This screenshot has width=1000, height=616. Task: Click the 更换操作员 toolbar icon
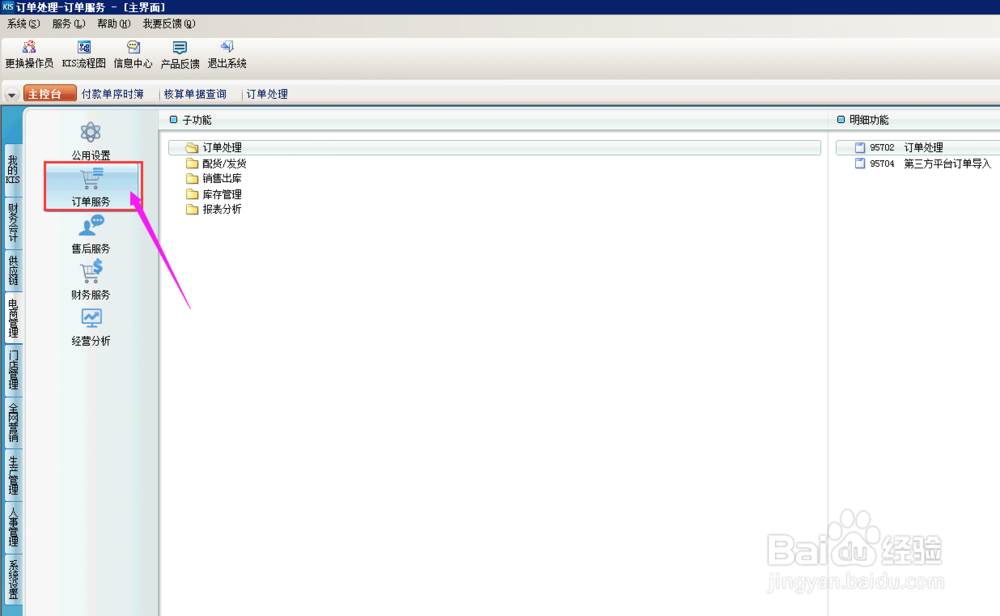29,47
